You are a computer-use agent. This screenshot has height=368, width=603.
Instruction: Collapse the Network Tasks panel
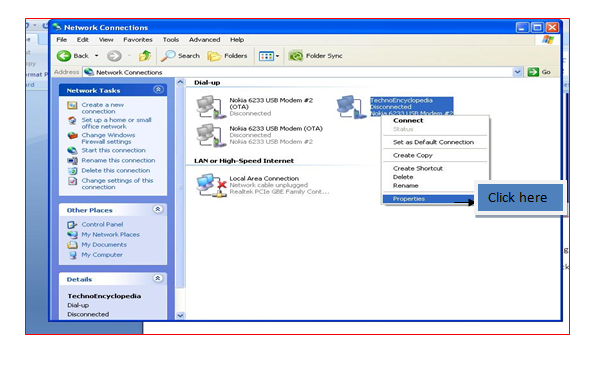[158, 90]
